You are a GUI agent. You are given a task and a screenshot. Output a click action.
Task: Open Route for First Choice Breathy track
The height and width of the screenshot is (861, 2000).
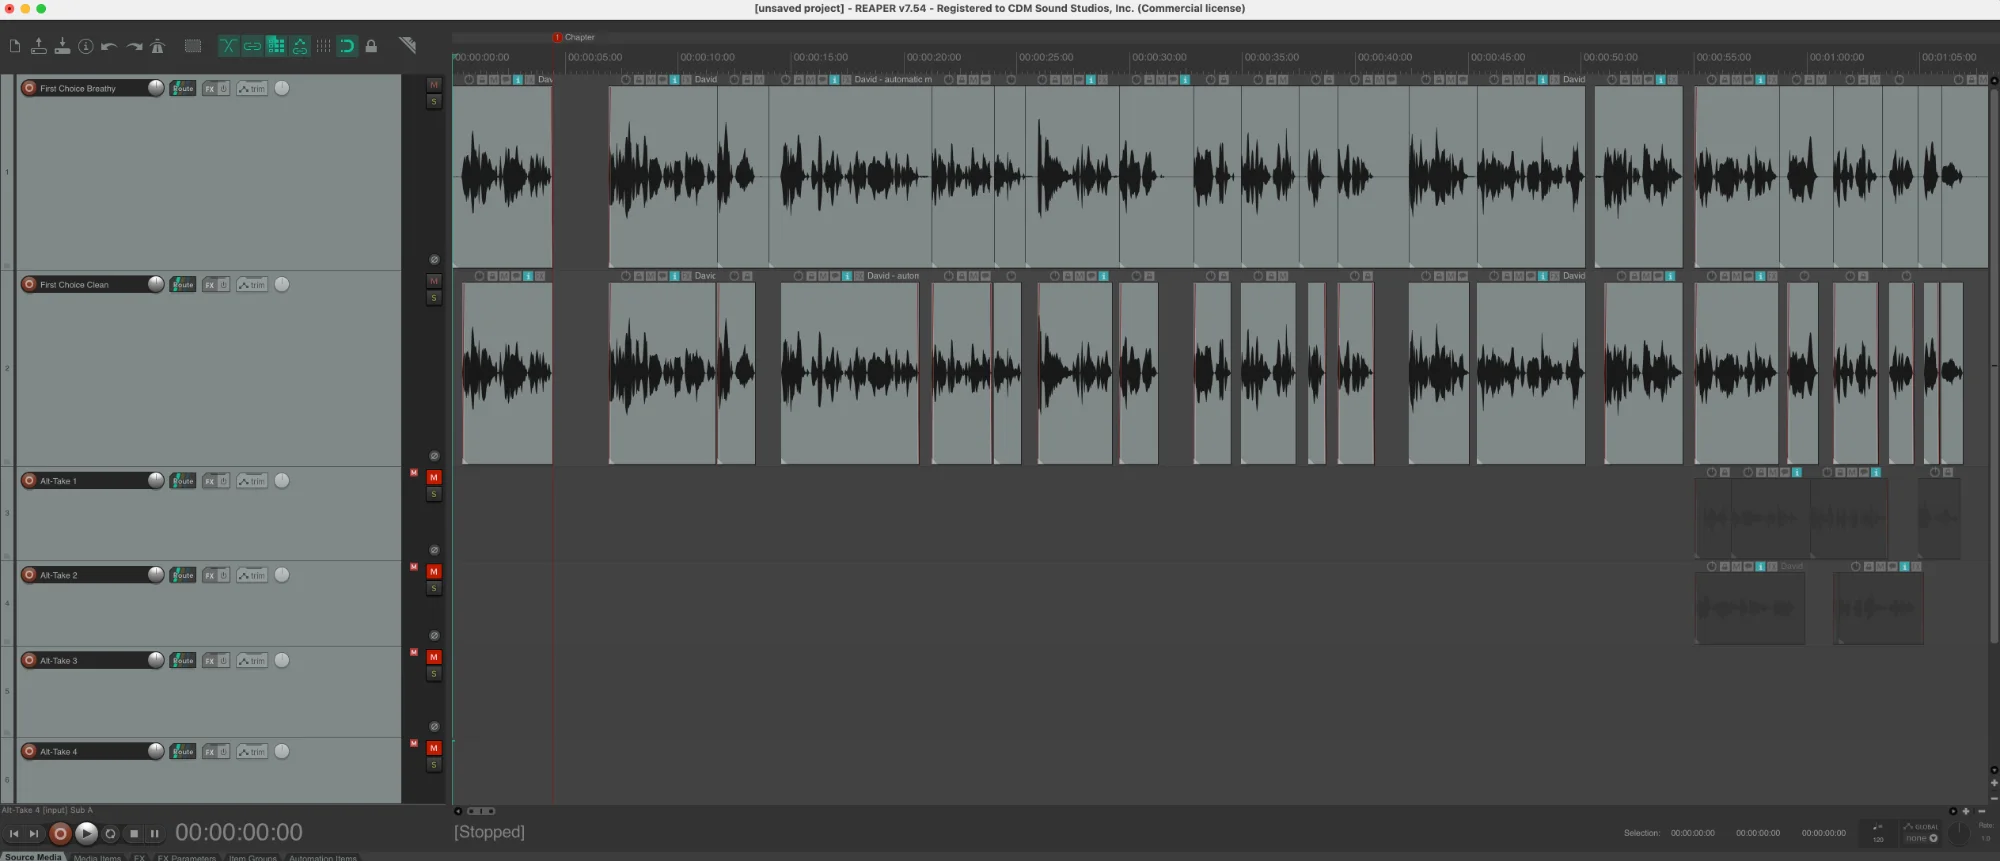pyautogui.click(x=183, y=88)
